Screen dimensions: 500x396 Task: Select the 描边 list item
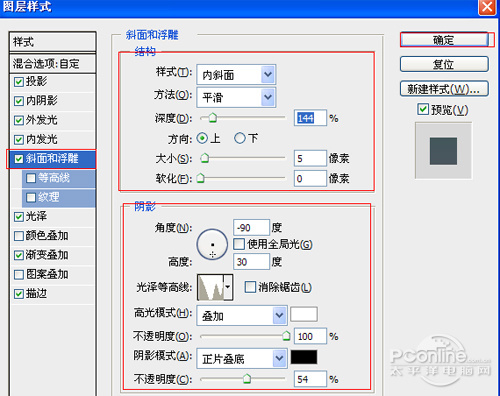coord(53,294)
